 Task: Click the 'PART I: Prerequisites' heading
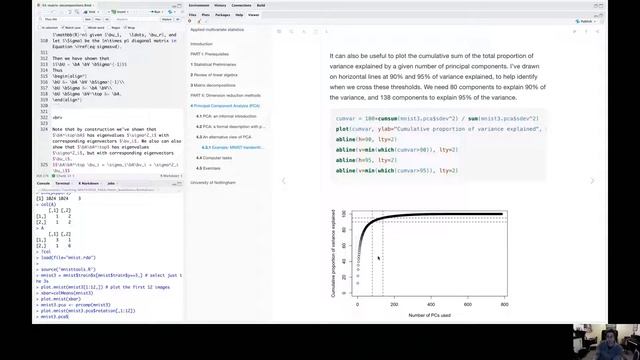(209, 54)
